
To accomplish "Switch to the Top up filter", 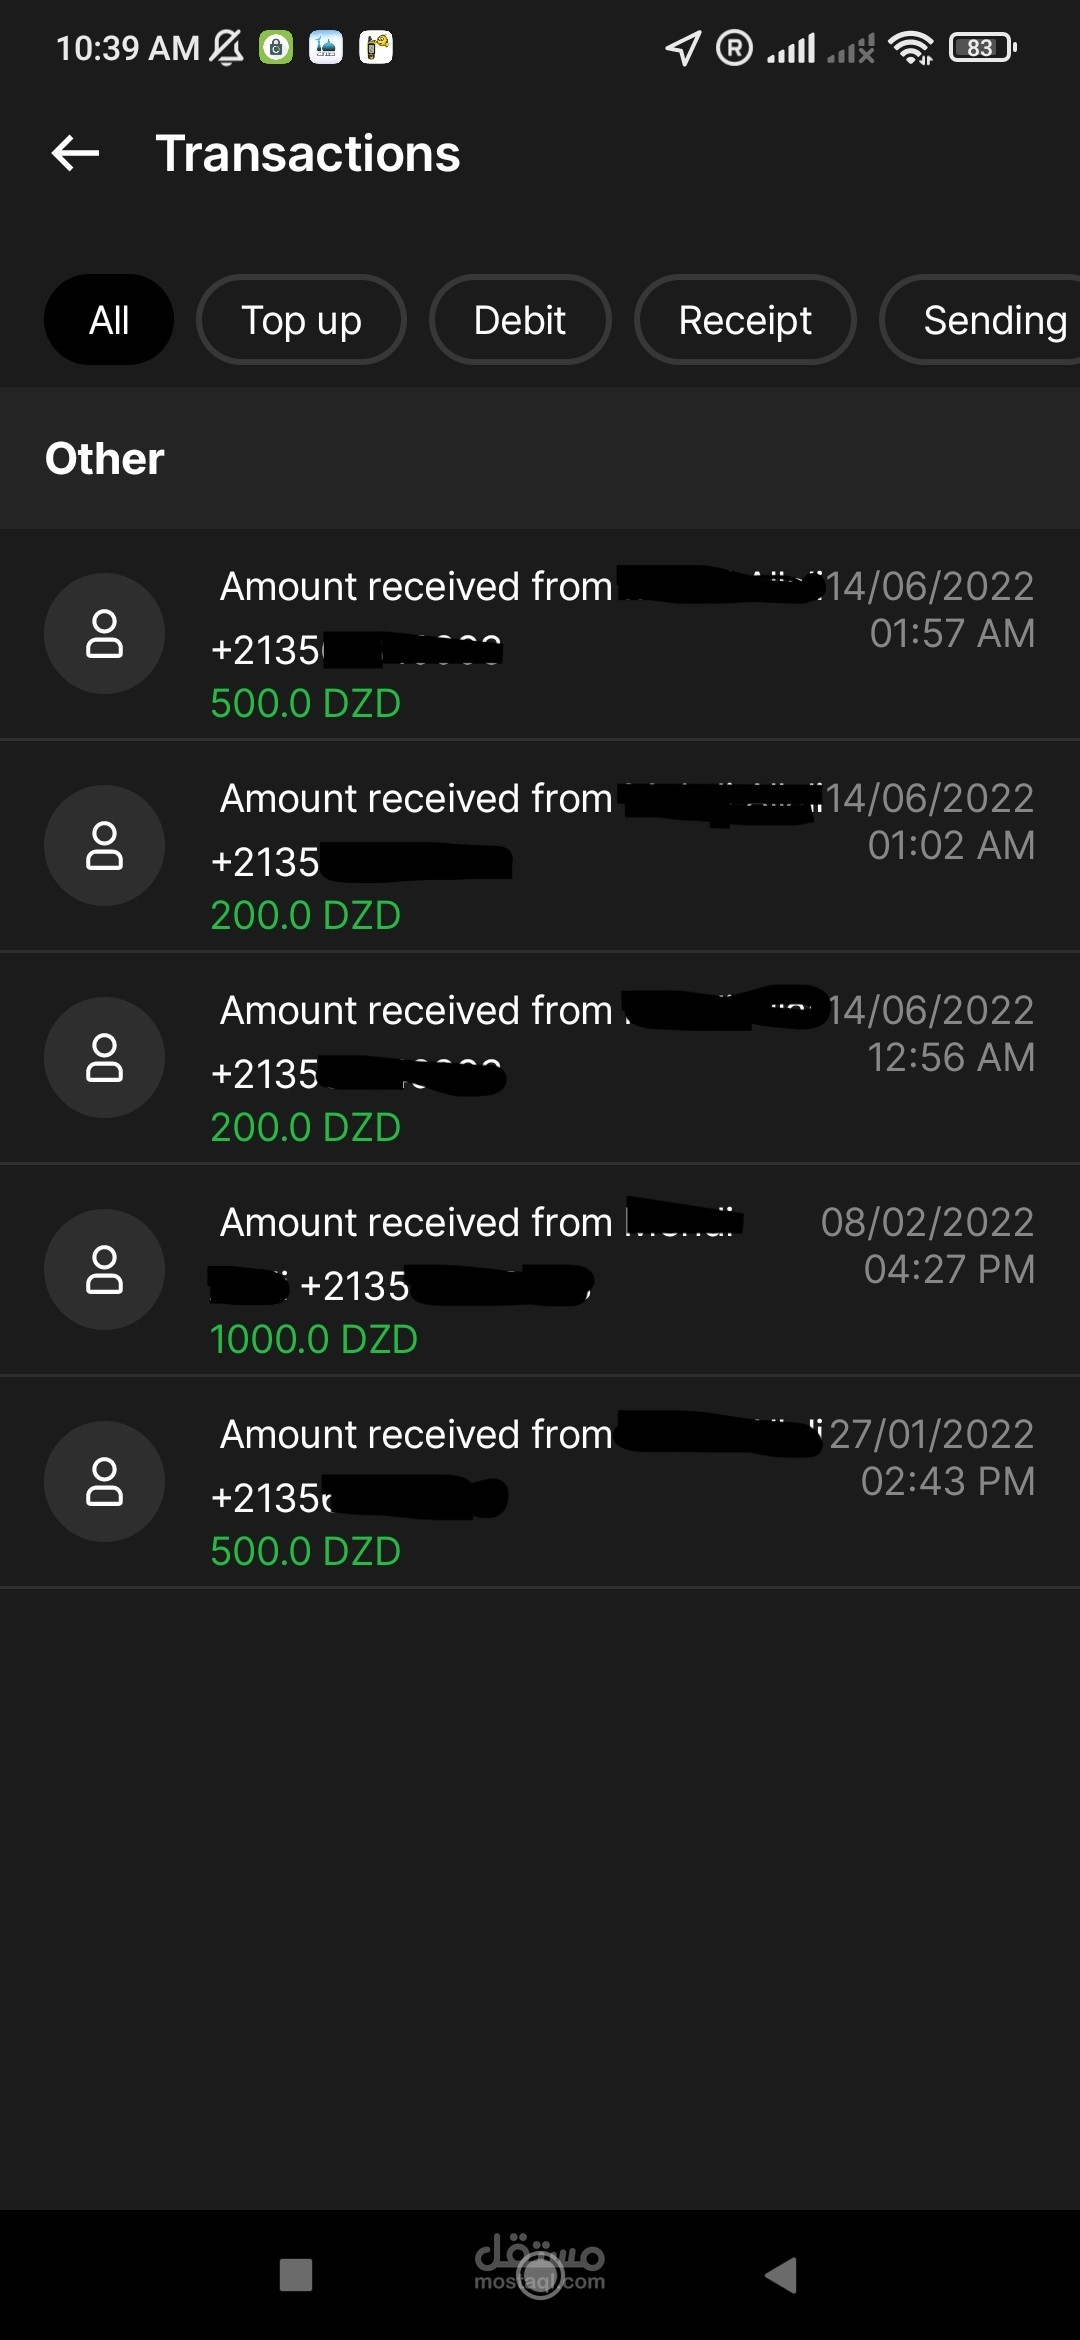I will coord(301,320).
